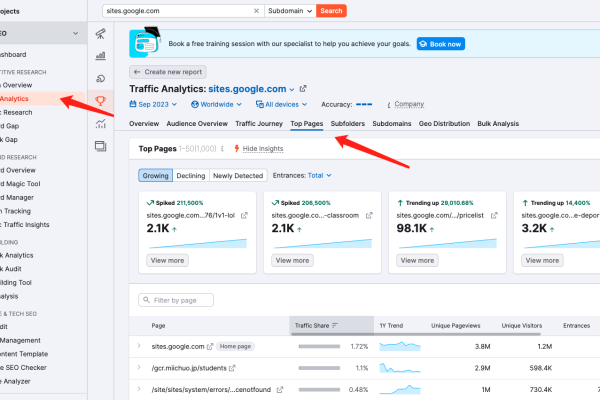Click the Company link

409,104
